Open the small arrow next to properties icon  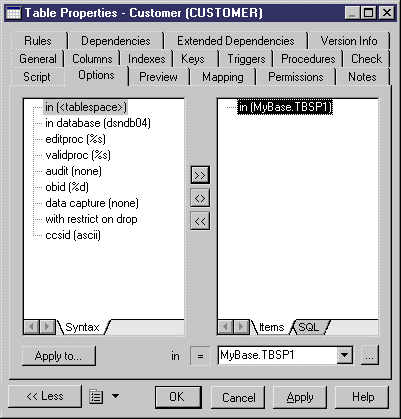click(x=115, y=396)
